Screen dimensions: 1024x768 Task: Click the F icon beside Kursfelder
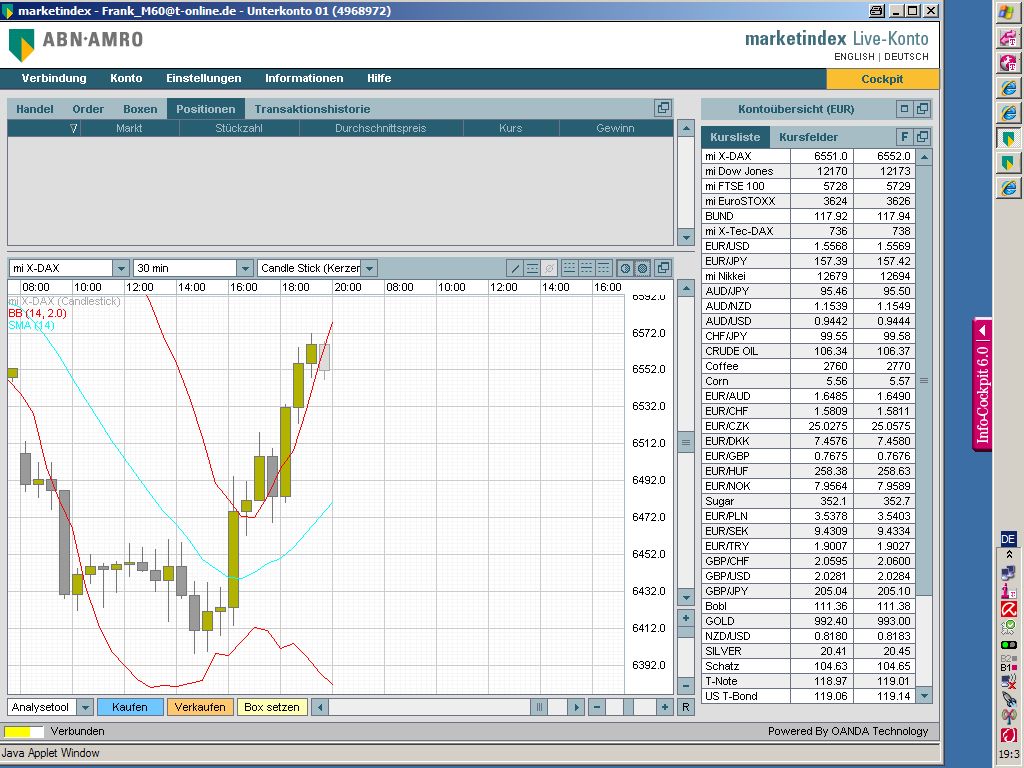coord(904,137)
